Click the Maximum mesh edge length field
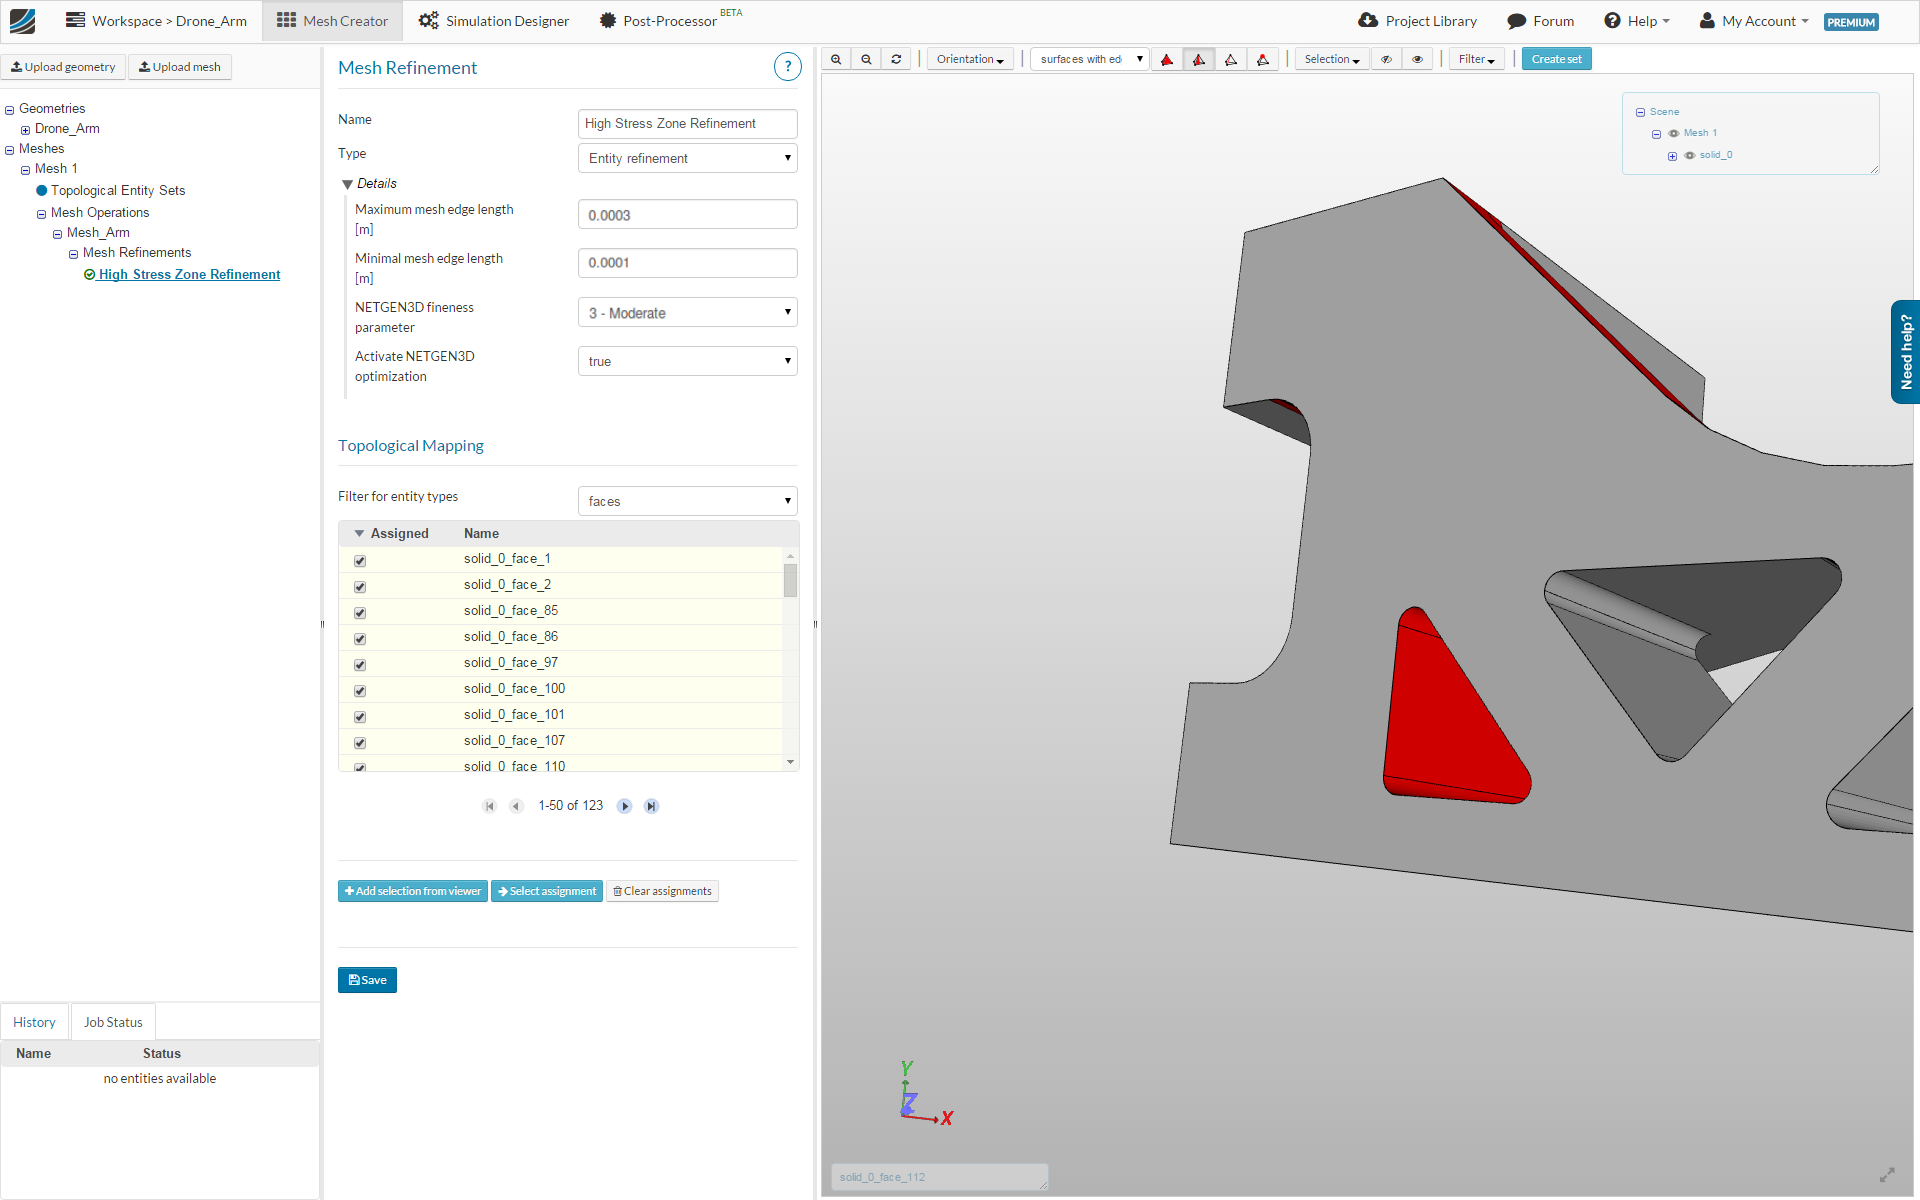 pos(687,215)
